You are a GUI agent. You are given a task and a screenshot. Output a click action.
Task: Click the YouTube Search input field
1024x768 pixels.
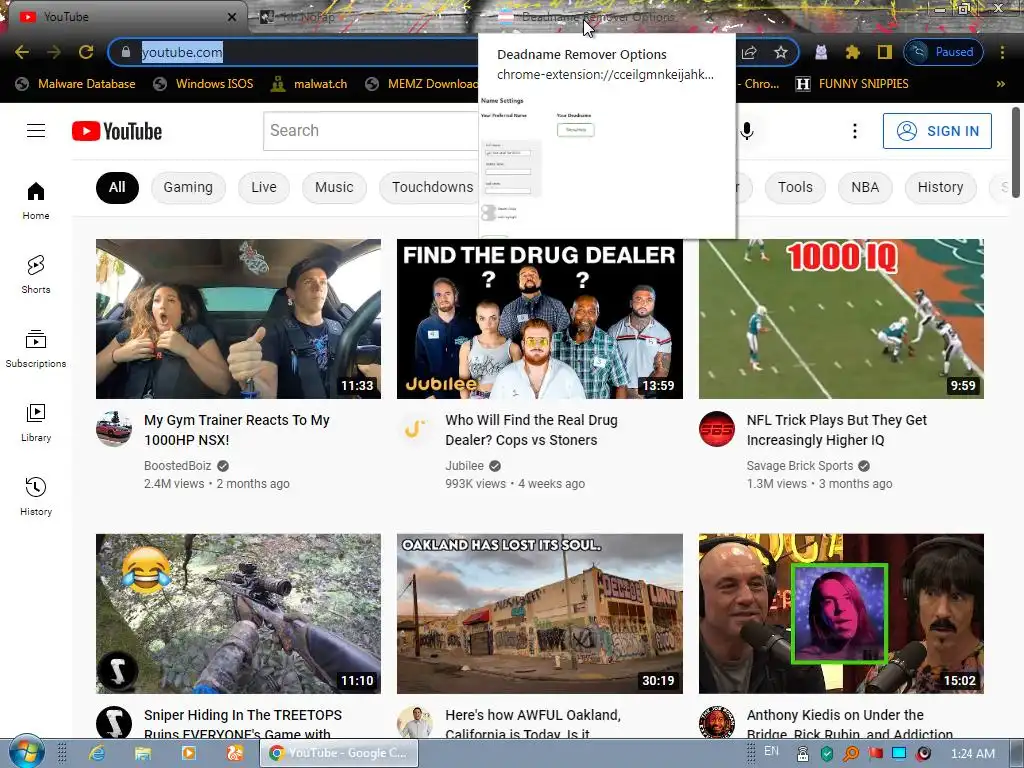pyautogui.click(x=371, y=131)
